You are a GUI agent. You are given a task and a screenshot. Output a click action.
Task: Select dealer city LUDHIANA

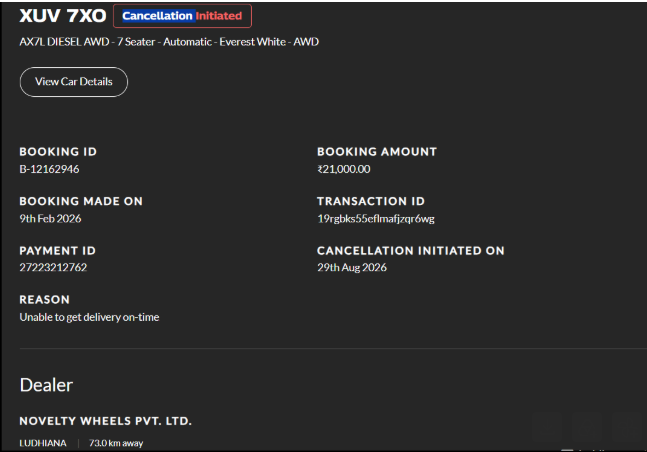tap(43, 443)
